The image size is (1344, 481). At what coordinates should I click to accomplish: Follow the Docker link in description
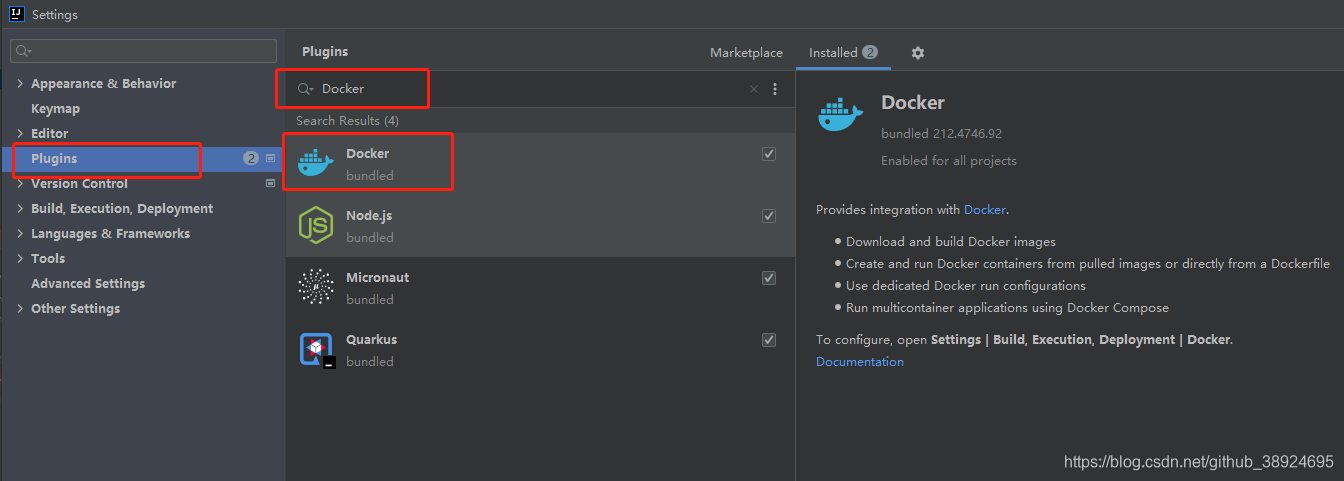(985, 210)
